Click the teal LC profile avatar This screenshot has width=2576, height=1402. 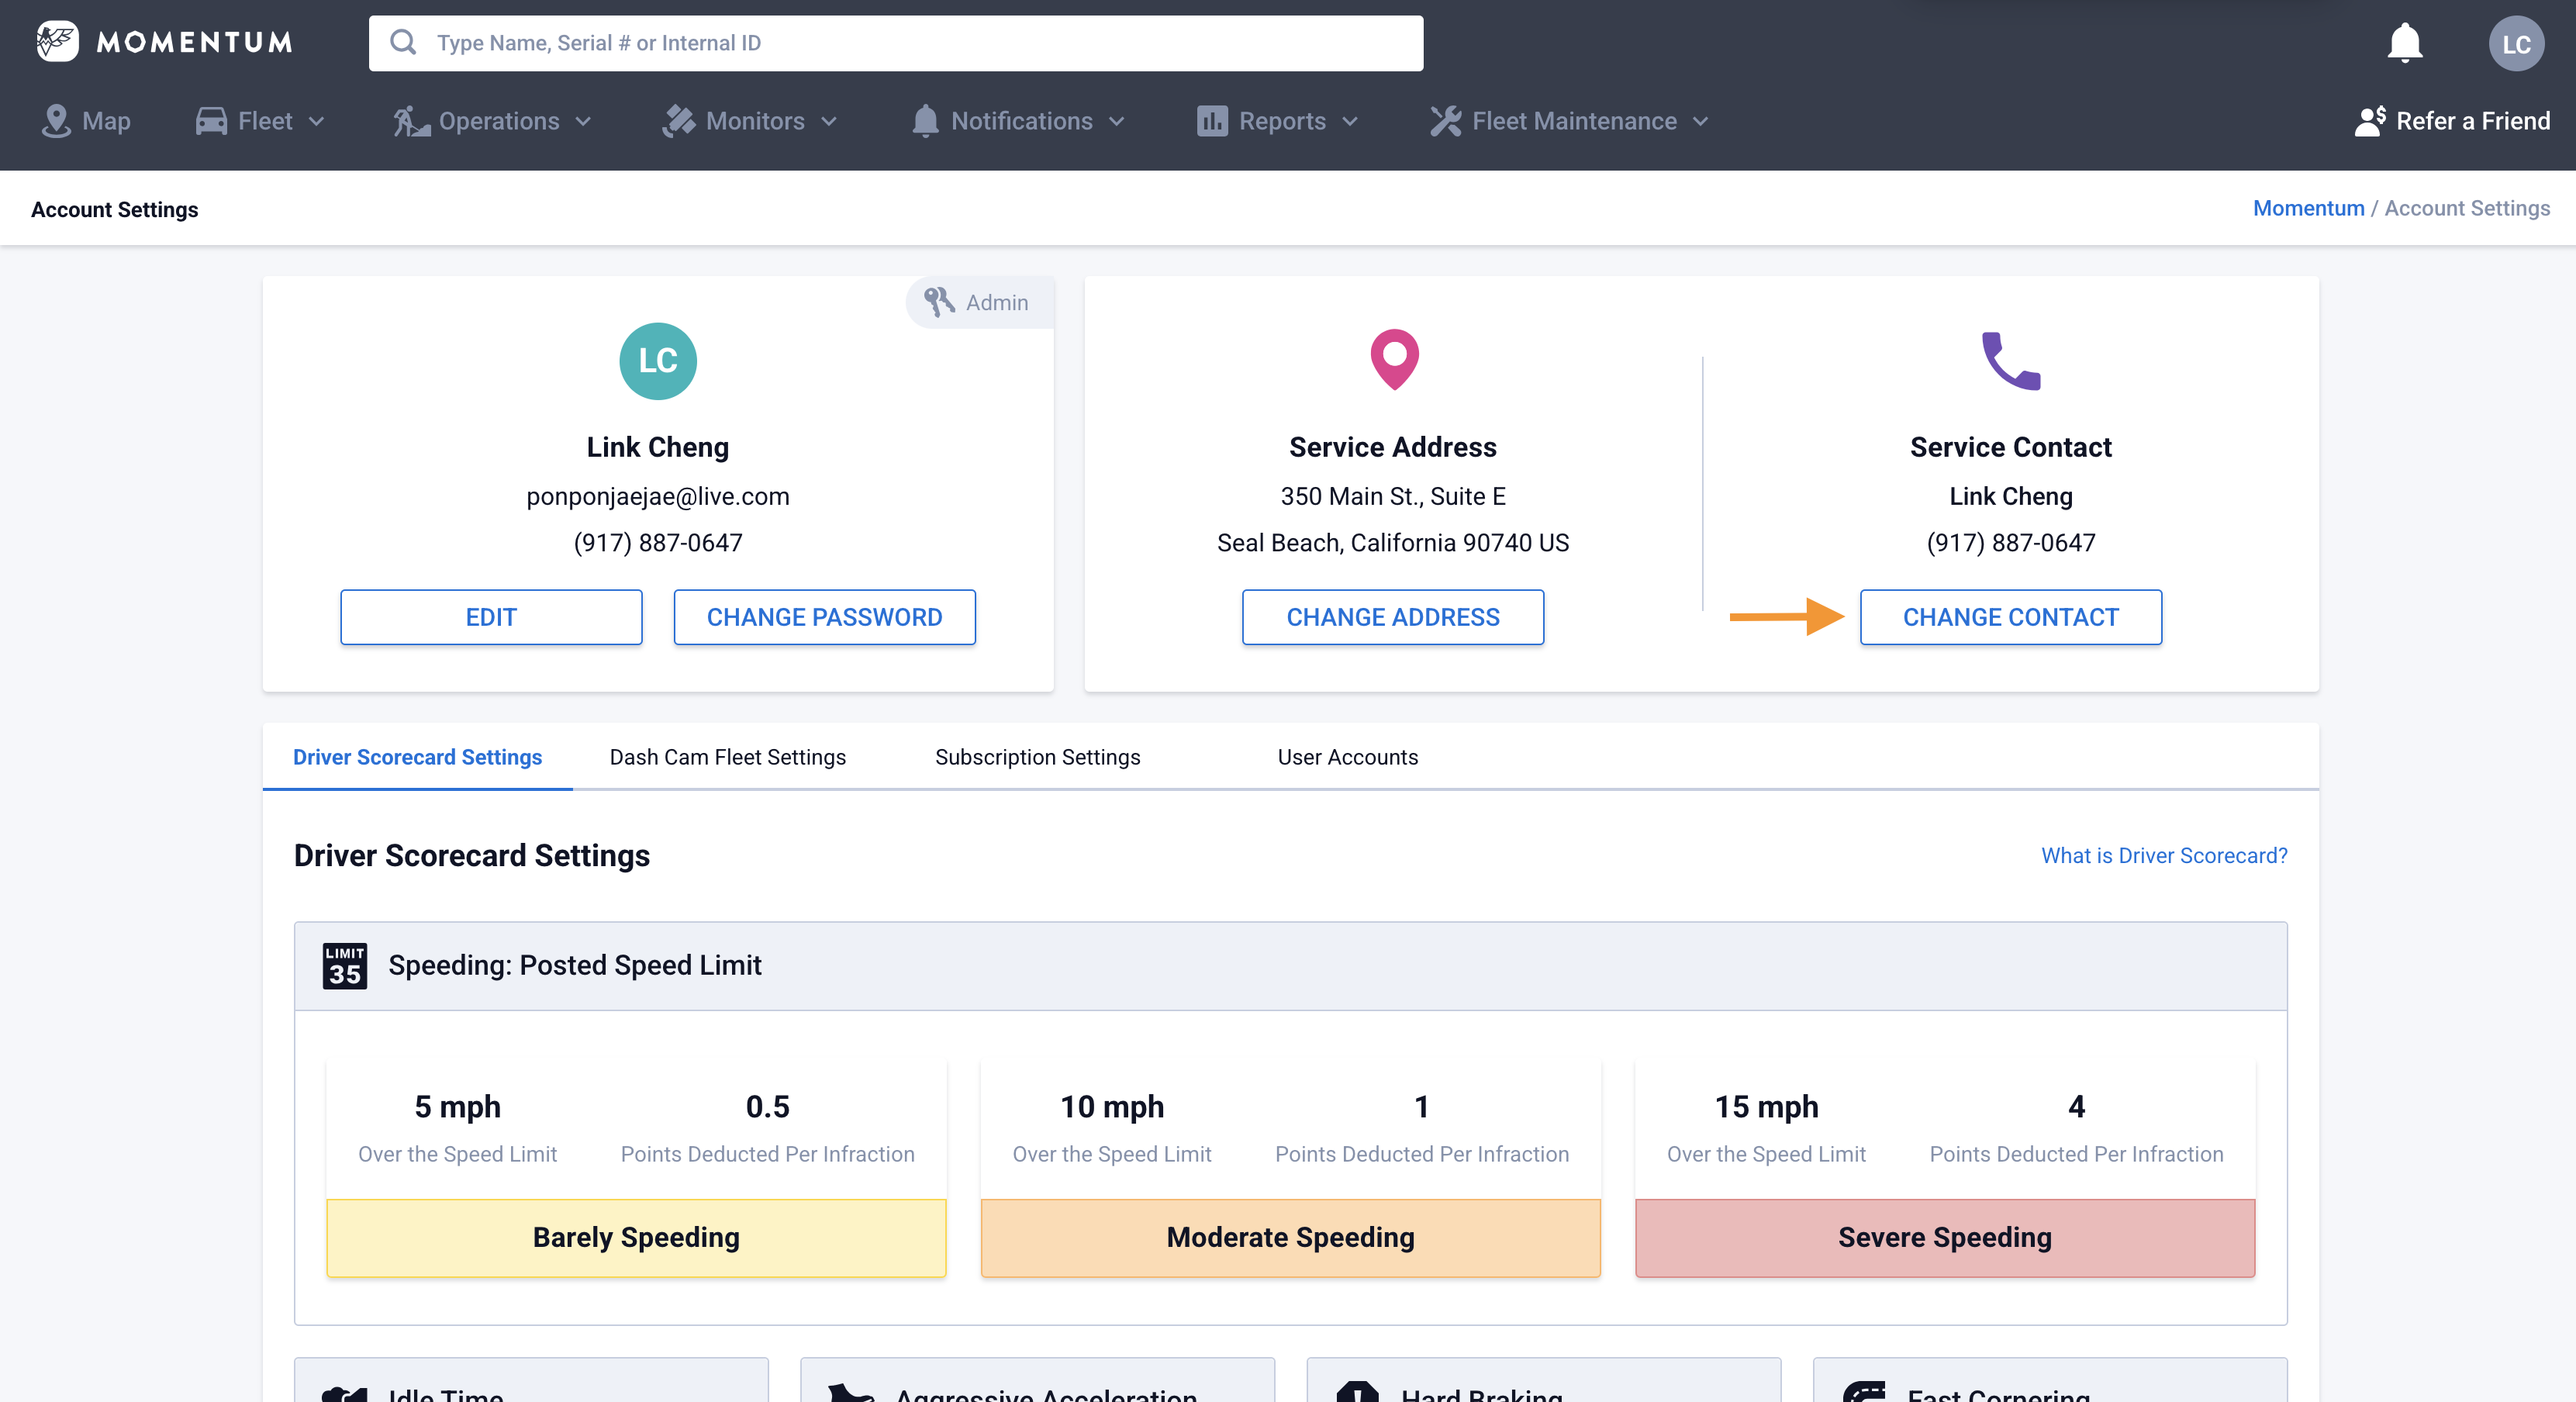click(x=657, y=361)
